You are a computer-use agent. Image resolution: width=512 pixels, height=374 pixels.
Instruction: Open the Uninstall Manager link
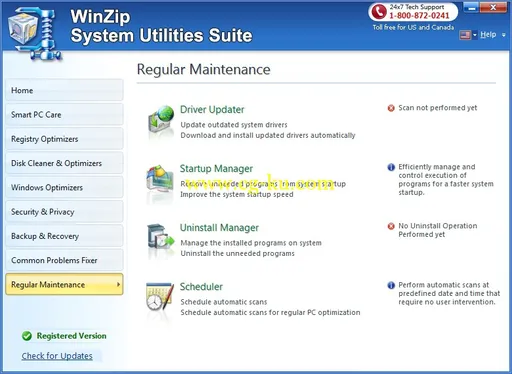219,228
